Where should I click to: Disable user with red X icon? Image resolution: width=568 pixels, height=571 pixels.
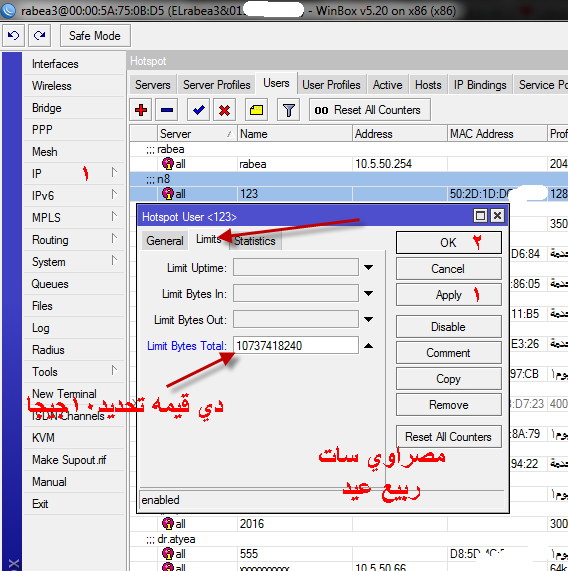coord(224,110)
